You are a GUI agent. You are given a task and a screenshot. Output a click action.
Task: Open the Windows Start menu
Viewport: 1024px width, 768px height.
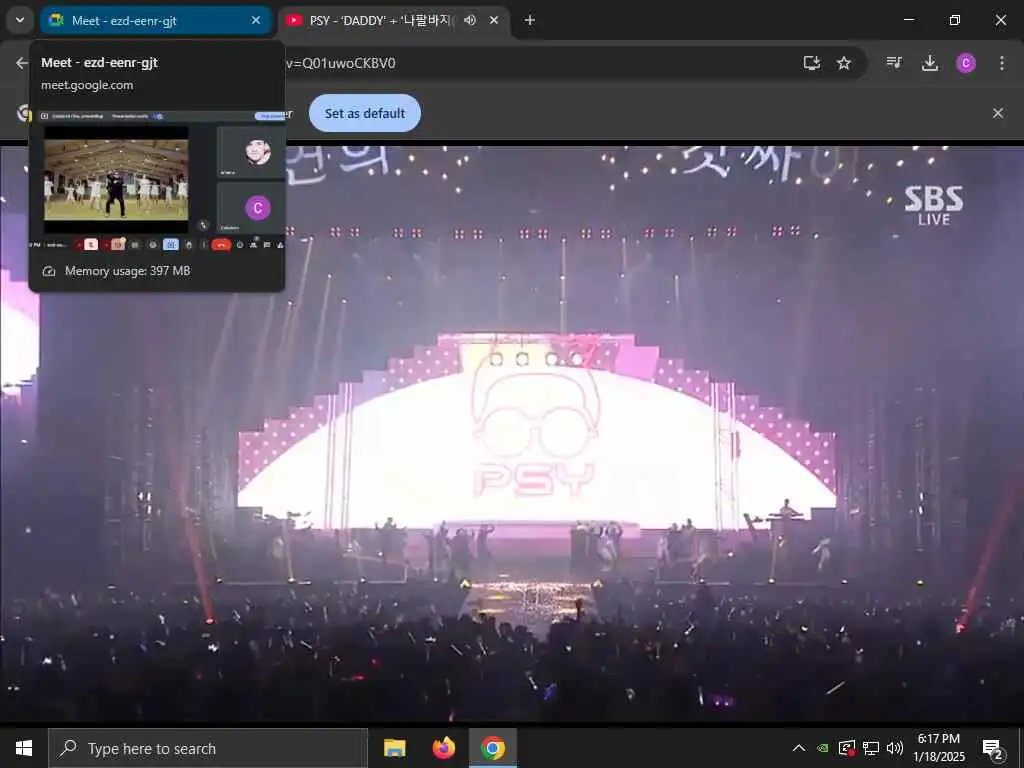[24, 748]
